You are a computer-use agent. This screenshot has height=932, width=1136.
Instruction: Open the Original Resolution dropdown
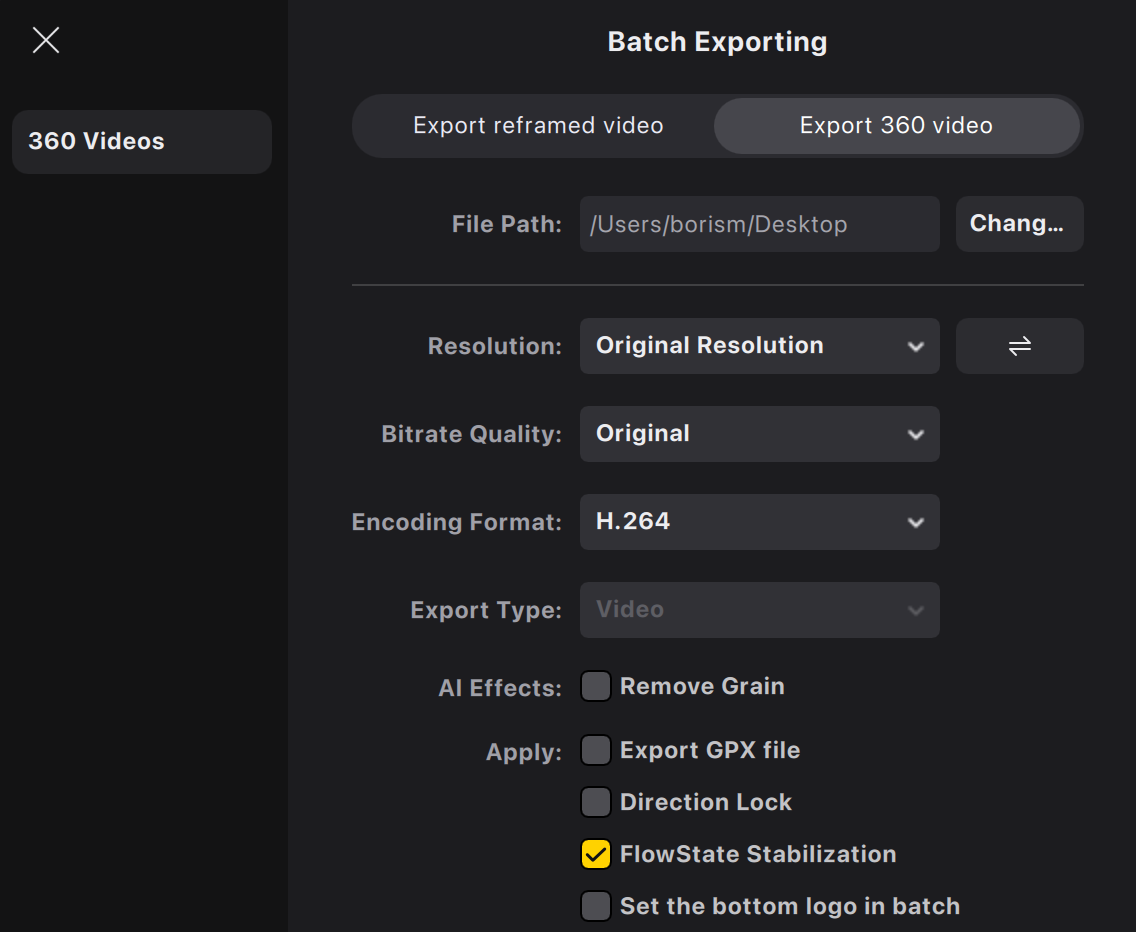point(759,346)
